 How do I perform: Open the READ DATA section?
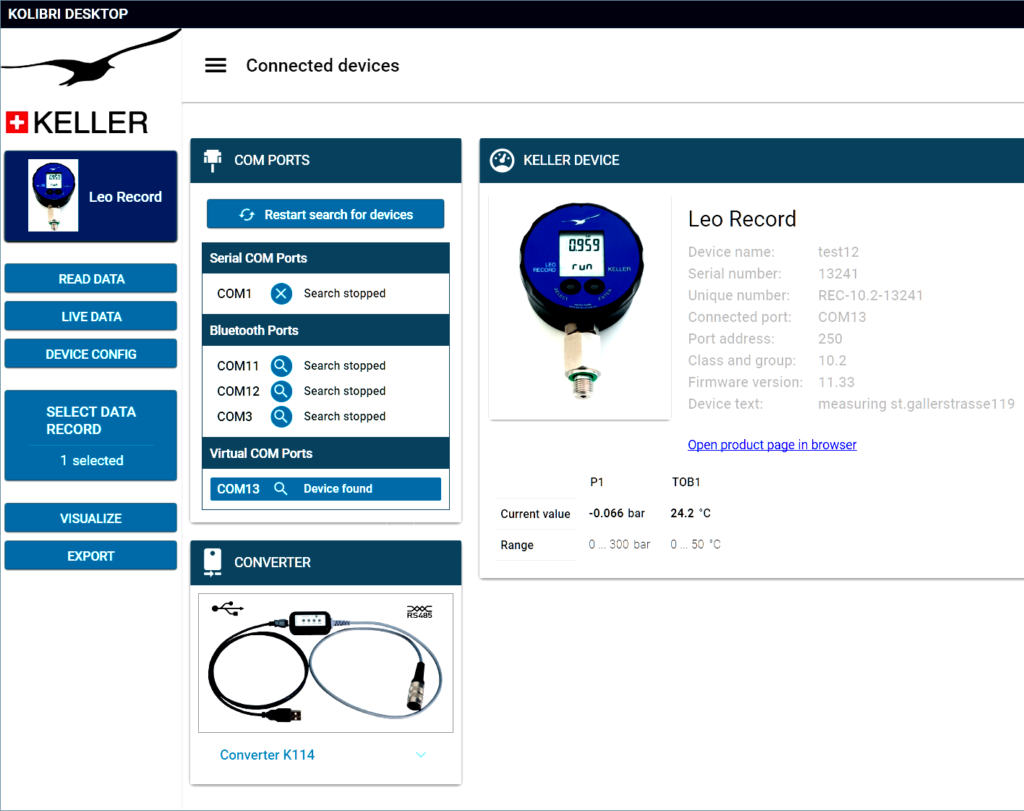[91, 279]
